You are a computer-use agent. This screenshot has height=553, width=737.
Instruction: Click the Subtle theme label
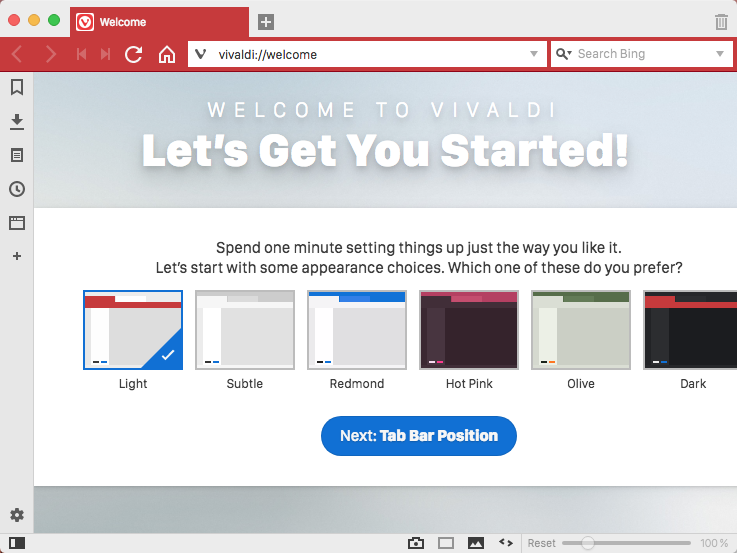point(245,384)
